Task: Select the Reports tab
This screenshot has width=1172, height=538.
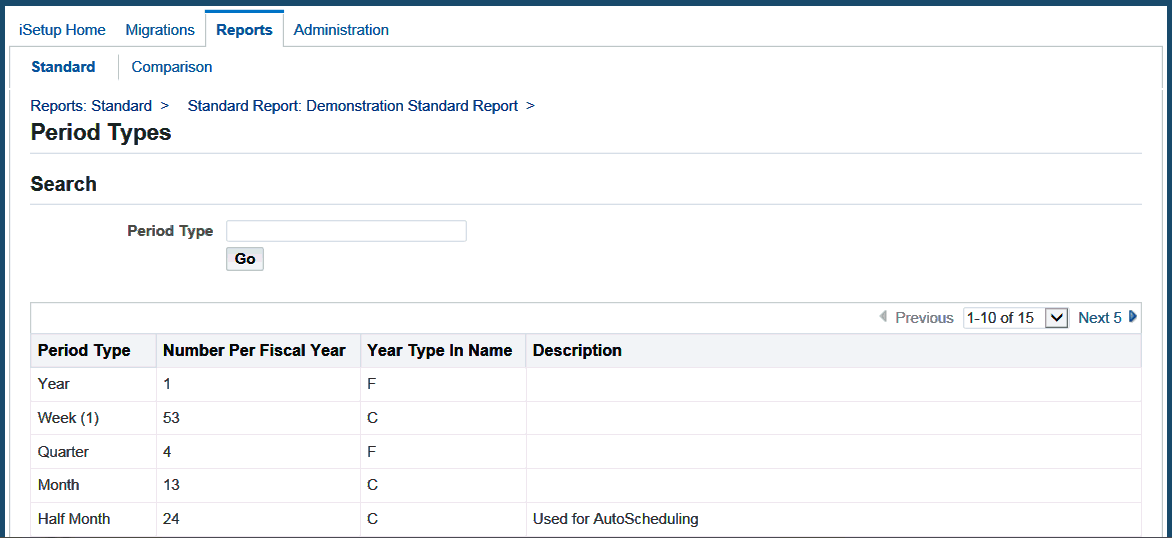Action: click(244, 30)
